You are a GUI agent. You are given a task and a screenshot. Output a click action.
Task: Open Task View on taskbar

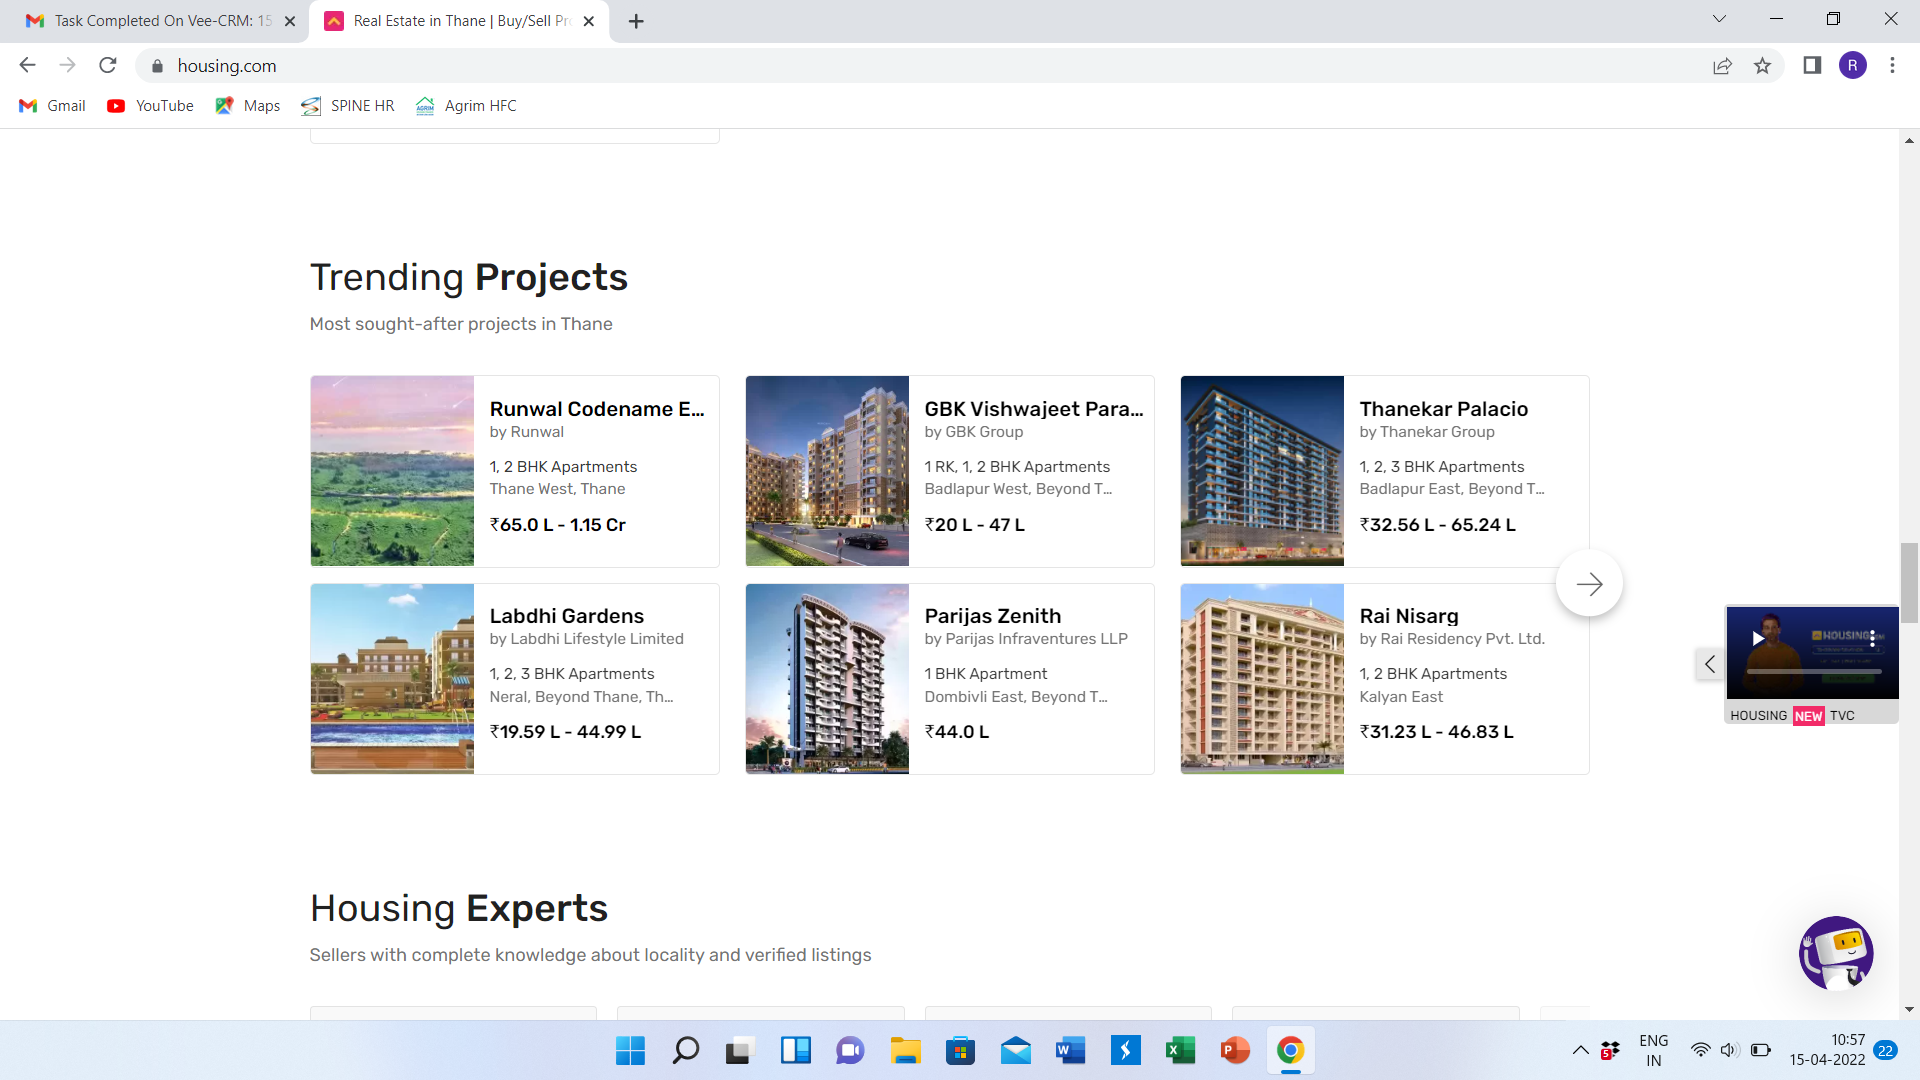tap(739, 1051)
